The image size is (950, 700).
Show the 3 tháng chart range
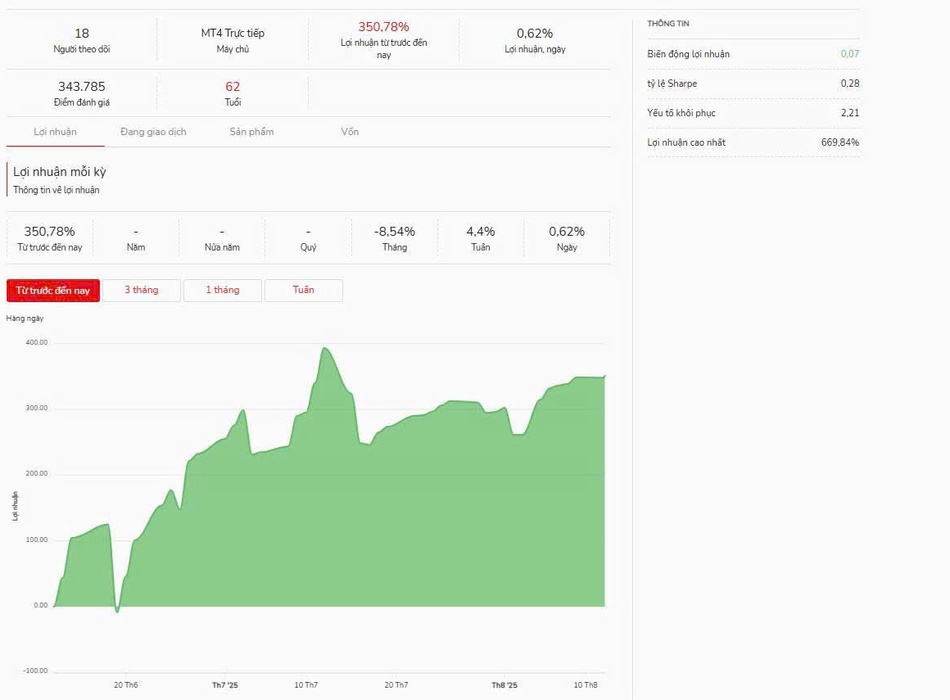[x=141, y=290]
